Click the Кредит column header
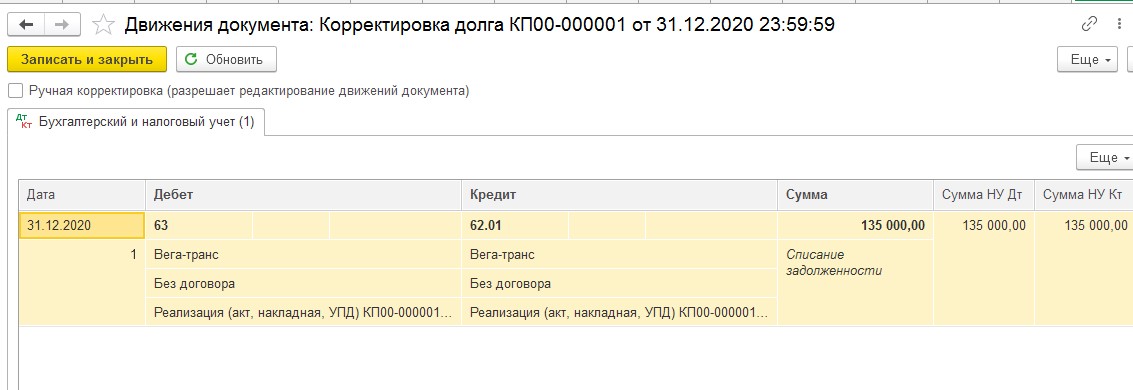 [619, 195]
